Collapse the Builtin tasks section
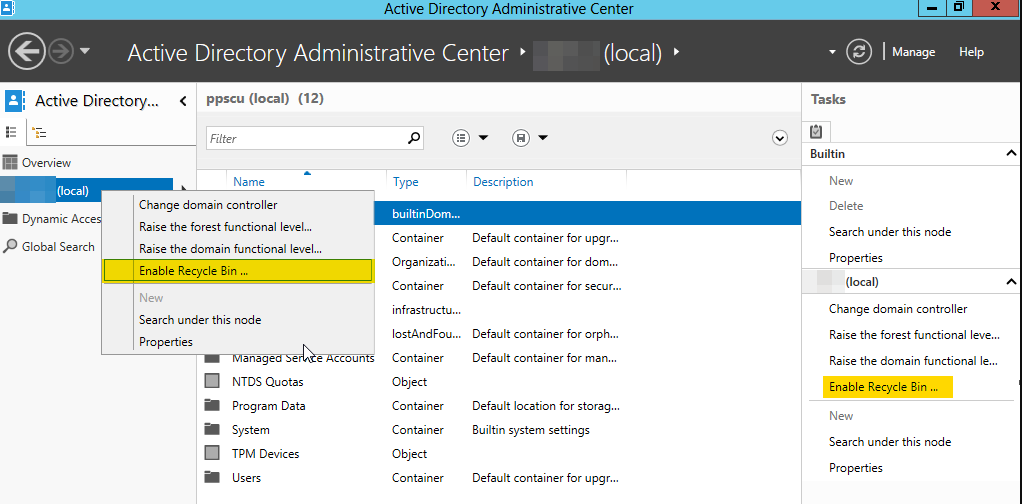1022x504 pixels. 1011,154
